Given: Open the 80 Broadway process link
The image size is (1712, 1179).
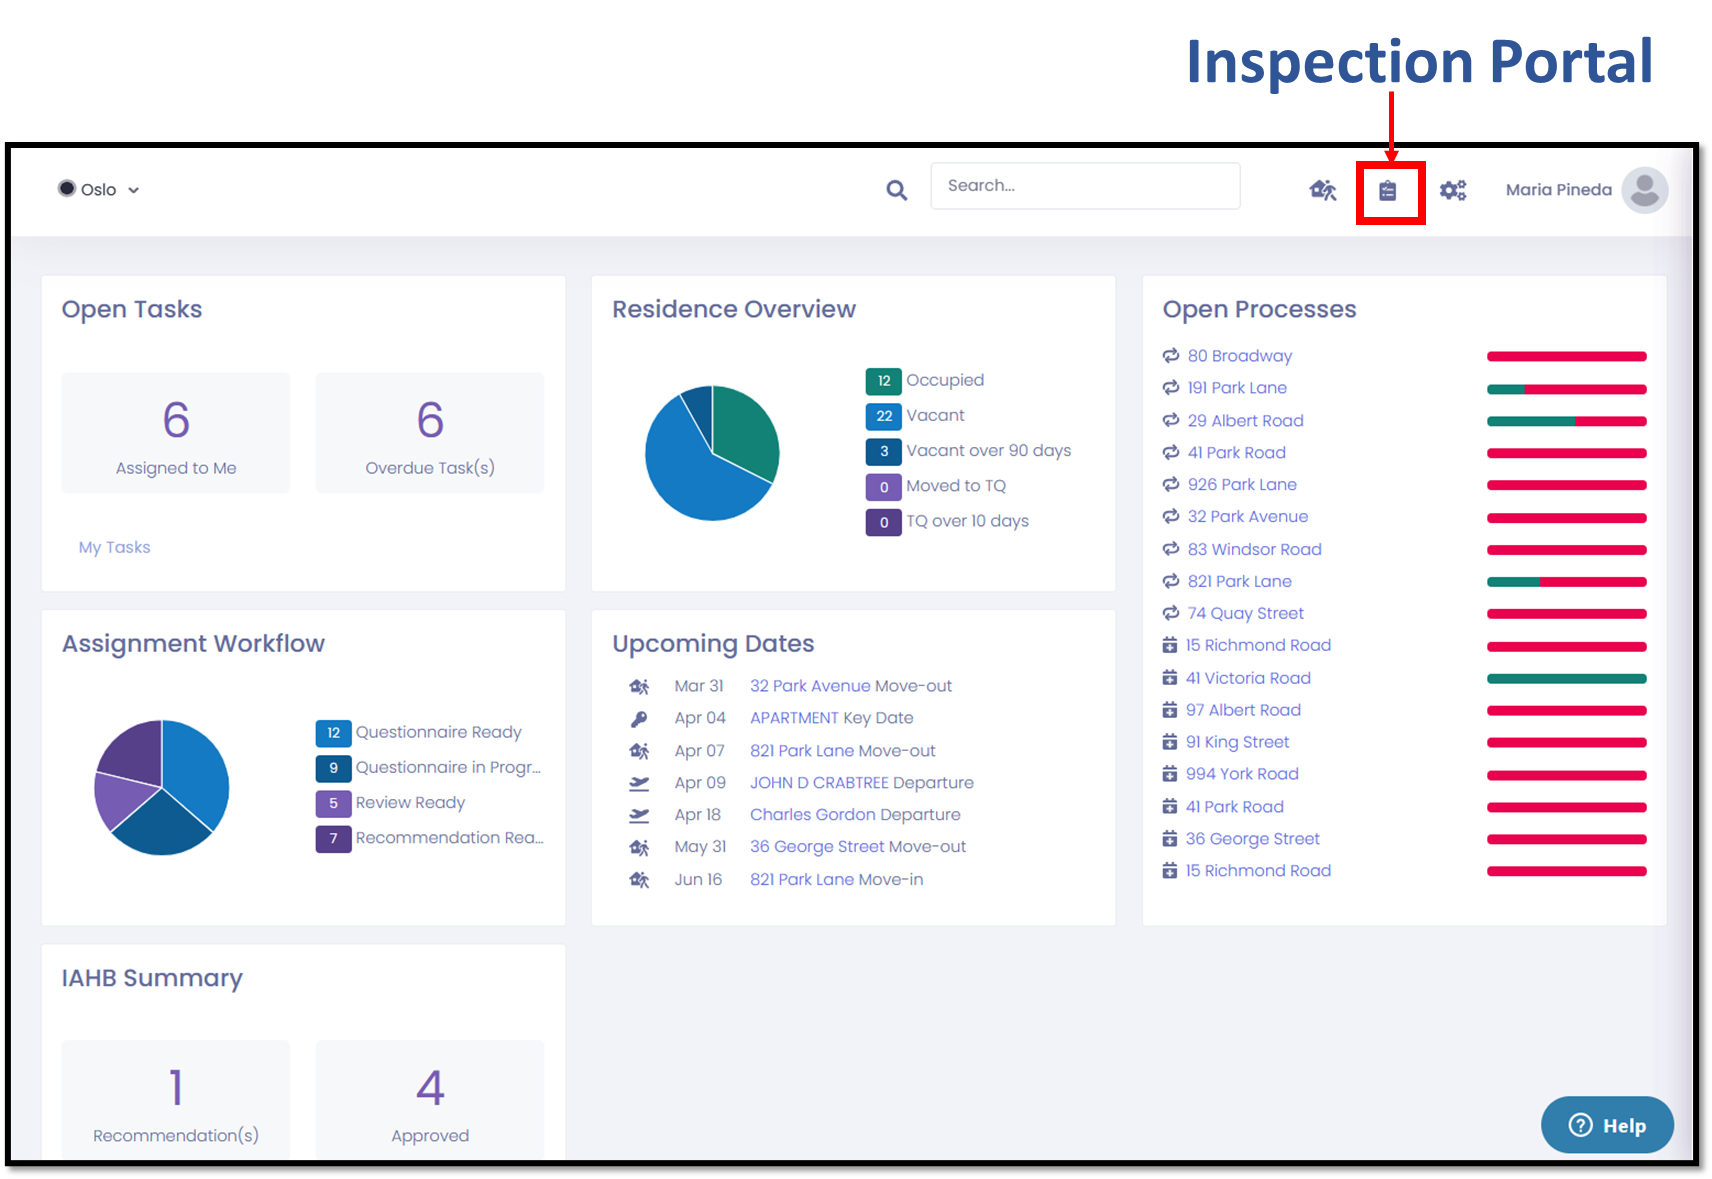Looking at the screenshot, I should tap(1239, 355).
